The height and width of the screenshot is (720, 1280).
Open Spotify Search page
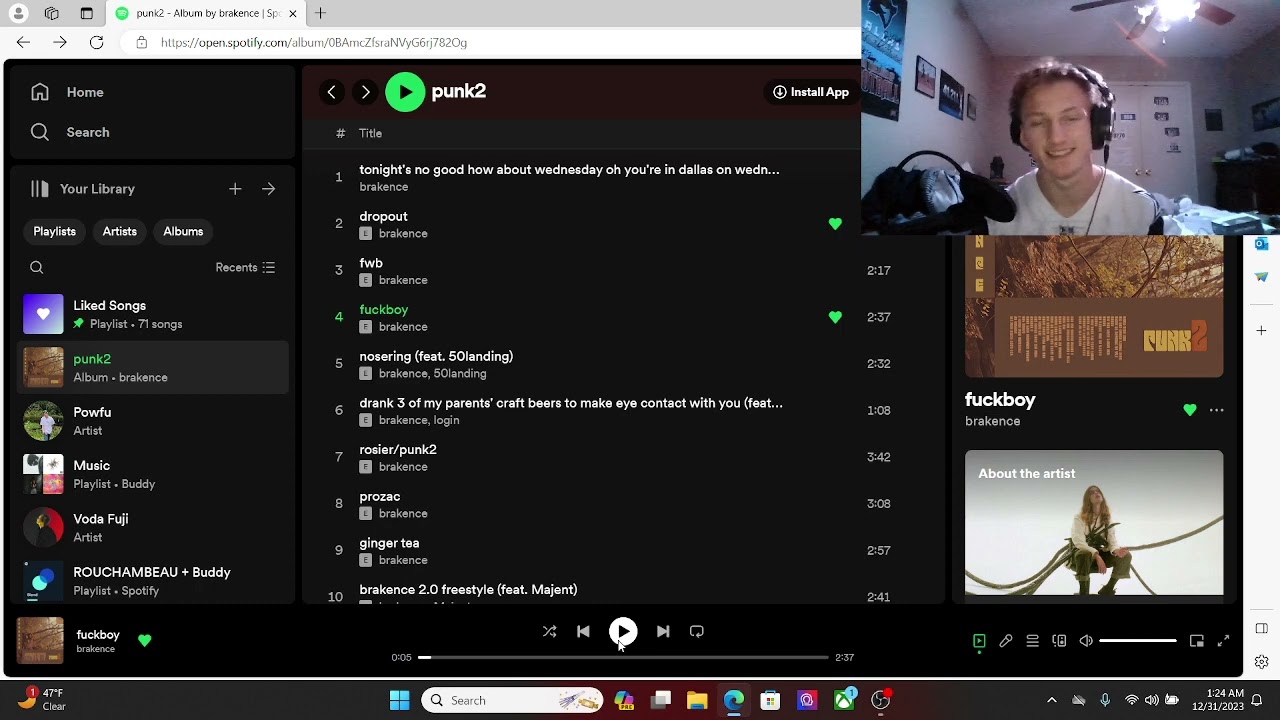(70, 132)
